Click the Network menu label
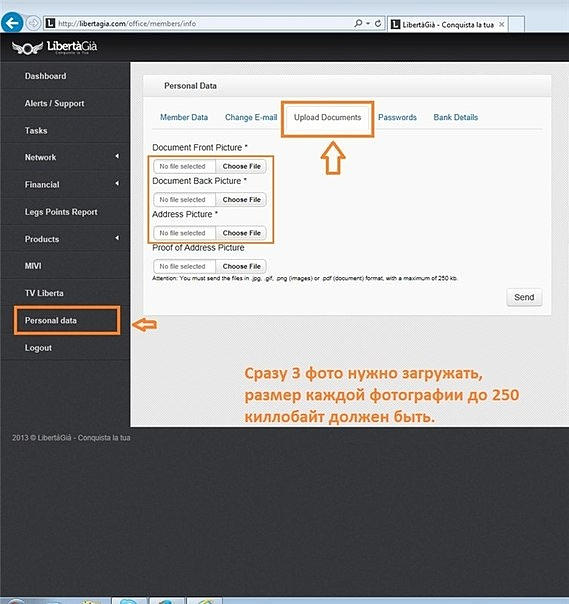 pos(40,157)
